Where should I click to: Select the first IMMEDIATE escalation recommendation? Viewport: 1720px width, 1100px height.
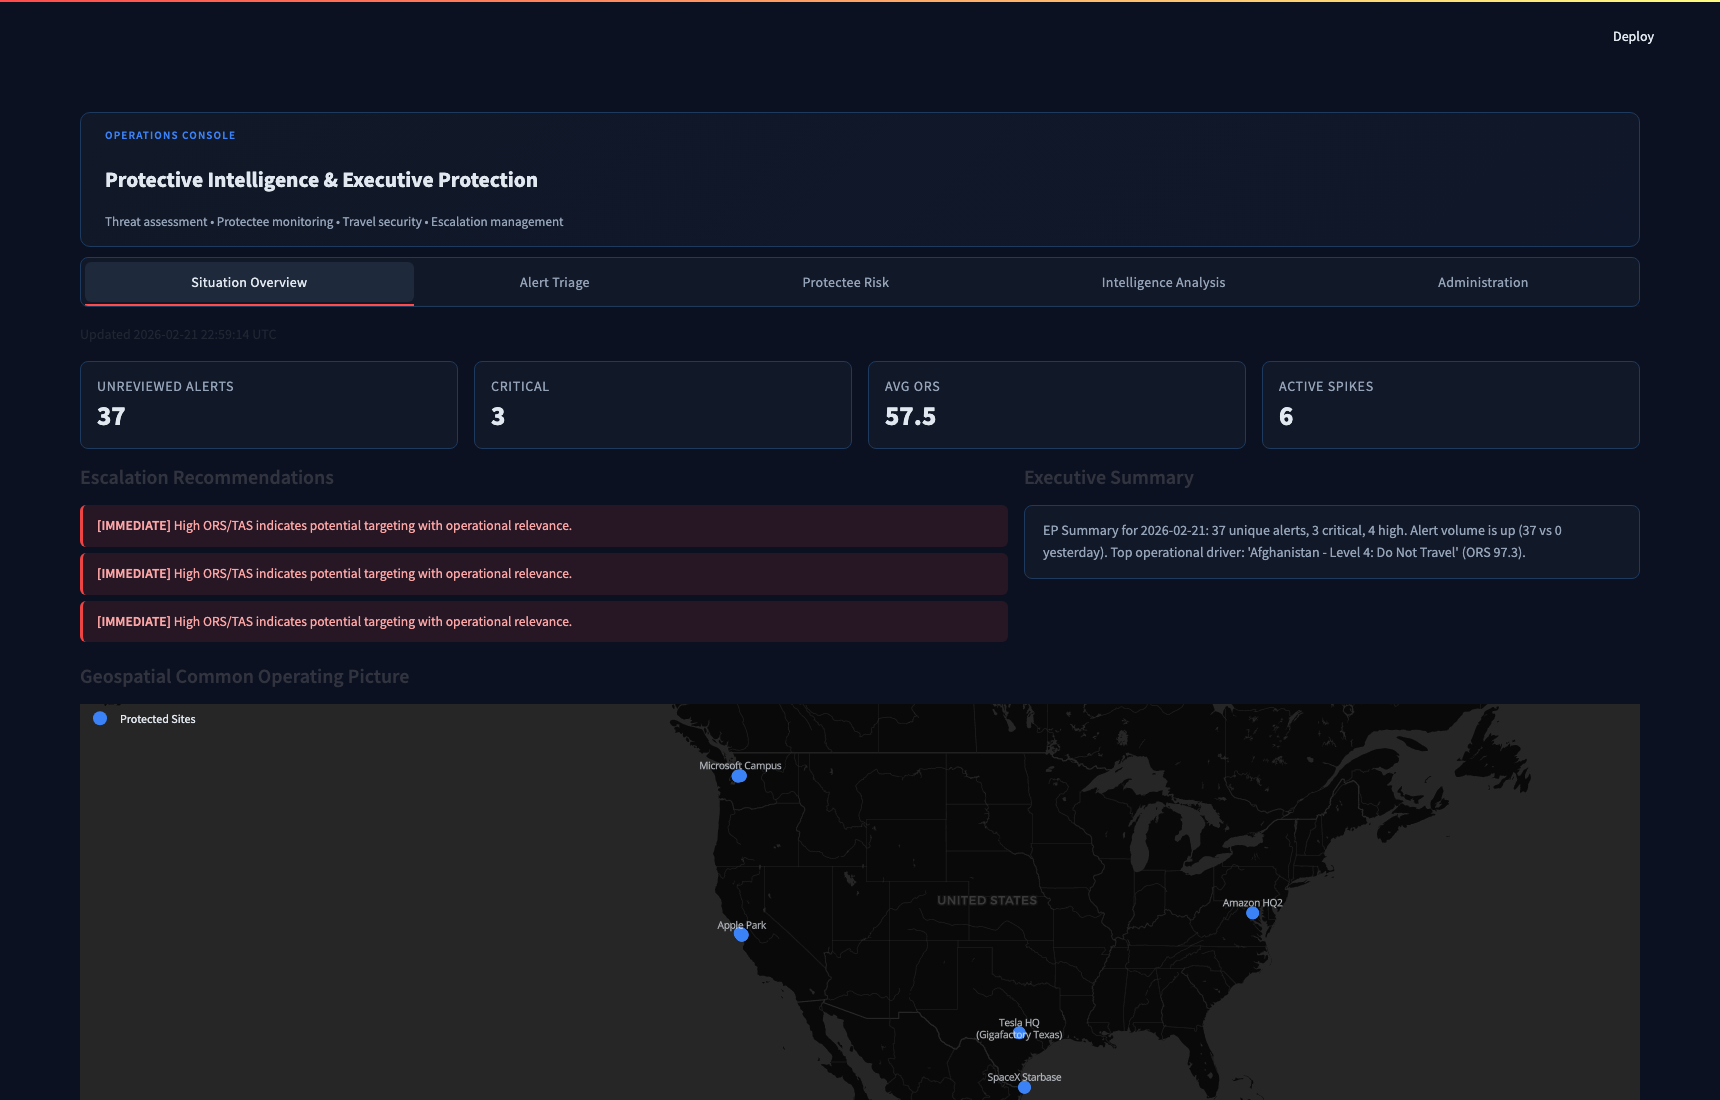coord(544,526)
